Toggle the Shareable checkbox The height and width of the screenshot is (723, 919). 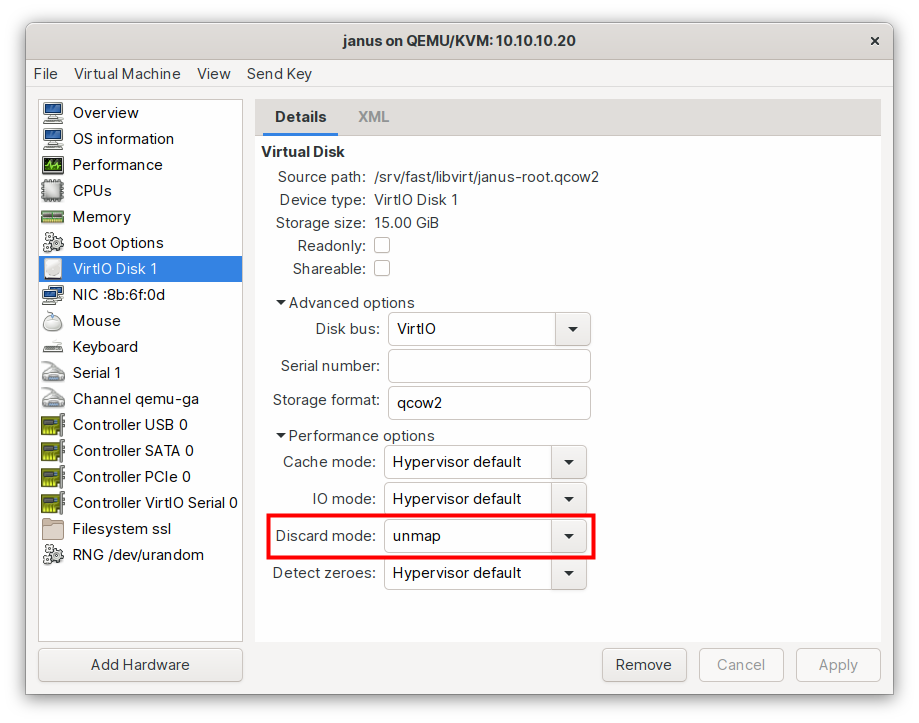click(381, 268)
